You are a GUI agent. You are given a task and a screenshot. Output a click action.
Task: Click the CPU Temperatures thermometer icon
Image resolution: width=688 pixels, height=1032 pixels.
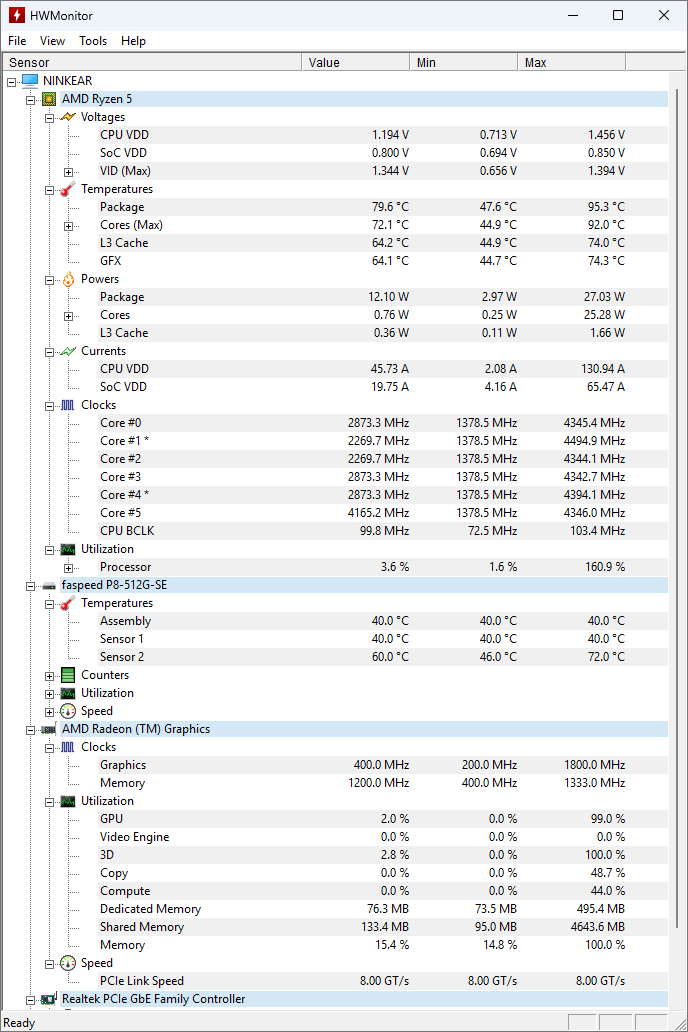[x=68, y=189]
